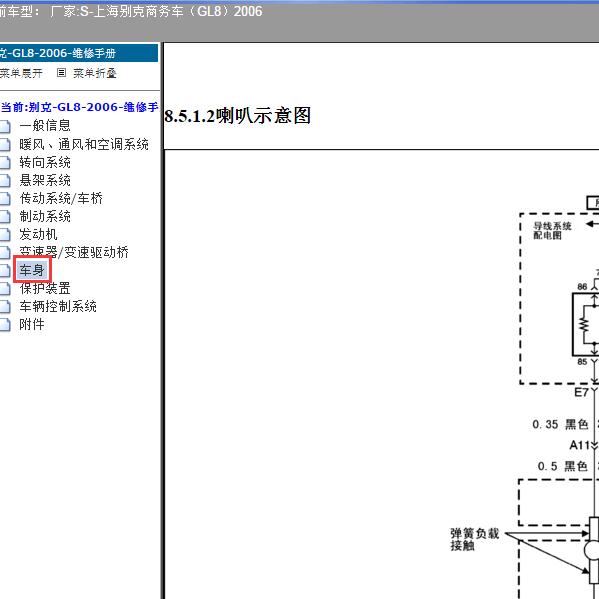The width and height of the screenshot is (599, 599).
Task: Click the folder icon beside 传动系统/车桥
Action: pyautogui.click(x=5, y=199)
